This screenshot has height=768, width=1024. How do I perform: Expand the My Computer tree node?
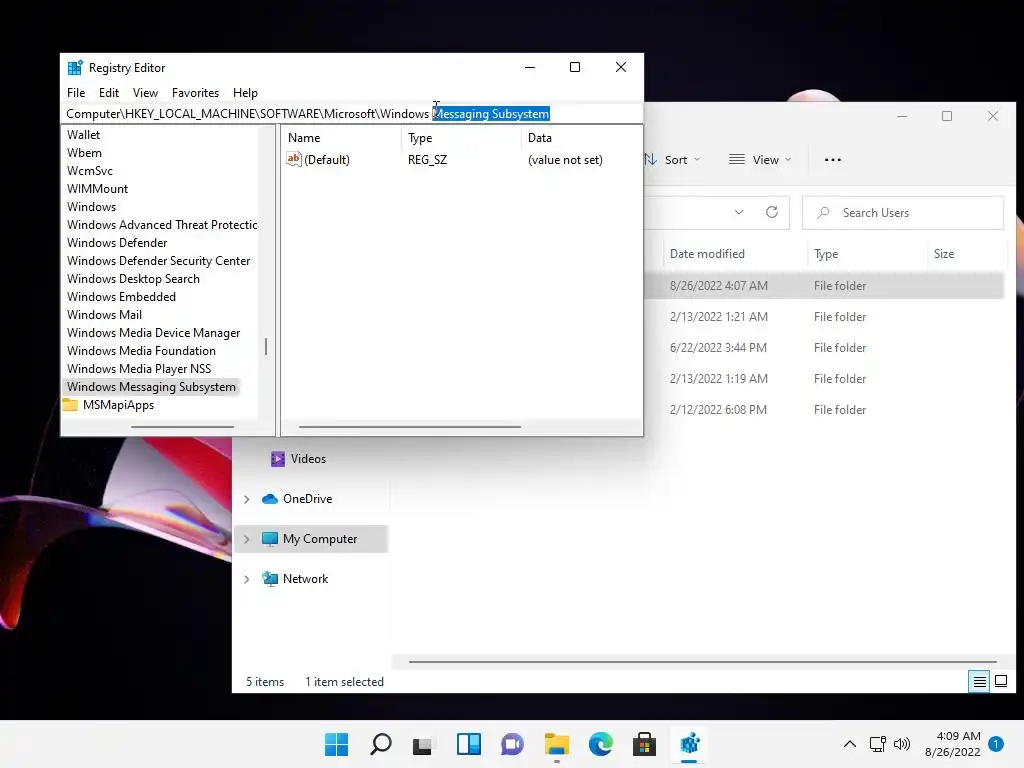tap(246, 539)
